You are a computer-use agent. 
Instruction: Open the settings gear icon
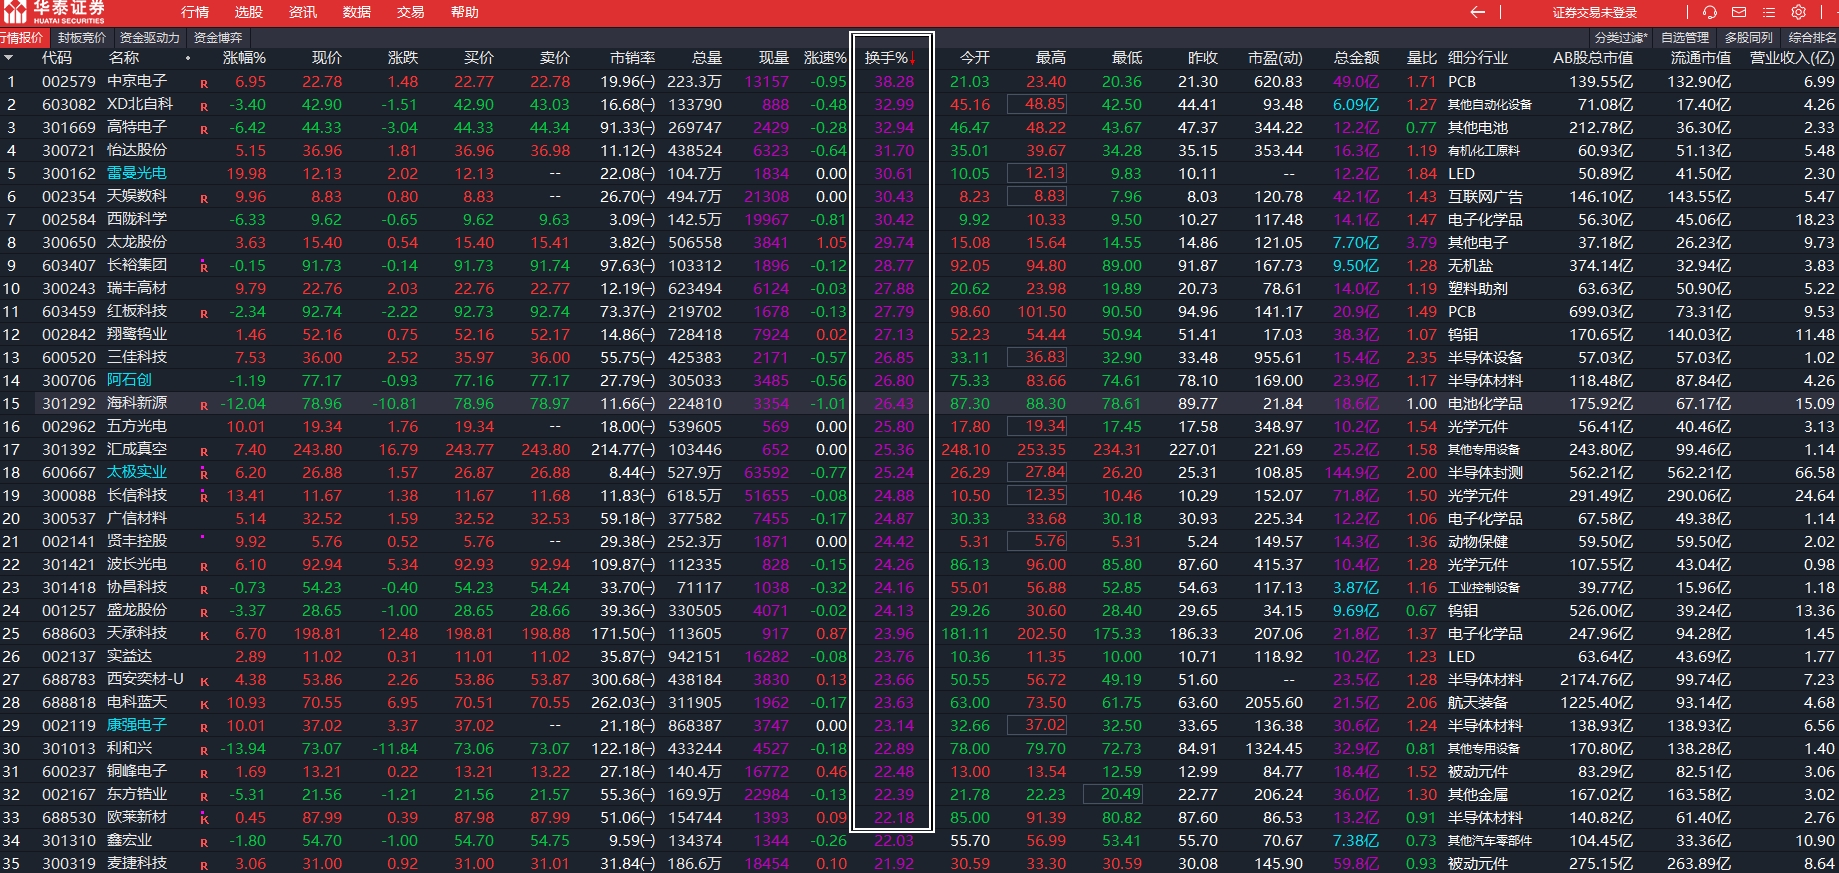[x=1798, y=12]
